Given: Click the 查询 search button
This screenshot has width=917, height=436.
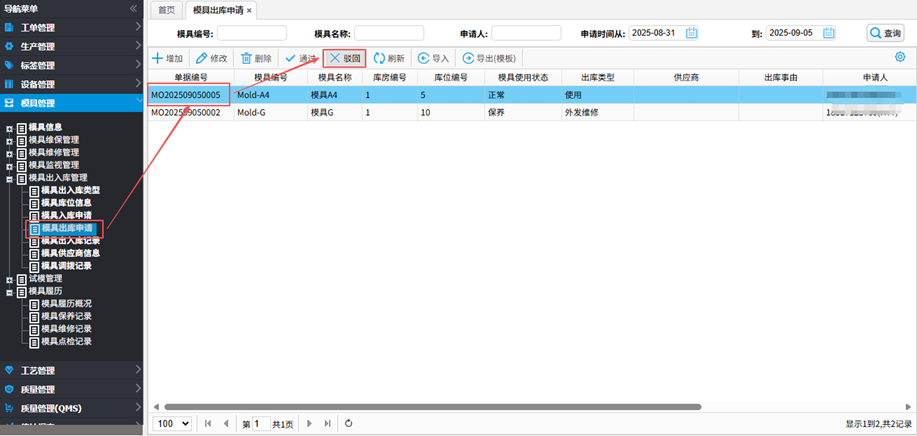Looking at the screenshot, I should [x=885, y=33].
